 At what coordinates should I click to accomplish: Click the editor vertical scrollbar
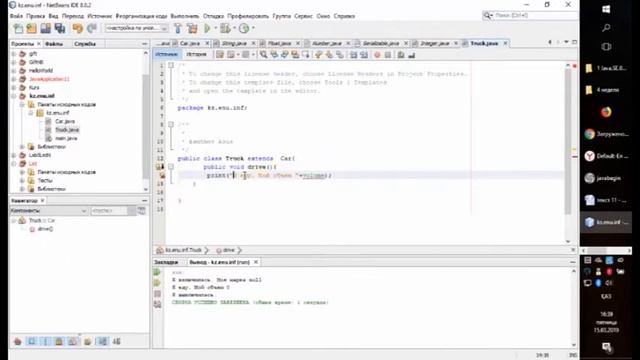pos(568,143)
